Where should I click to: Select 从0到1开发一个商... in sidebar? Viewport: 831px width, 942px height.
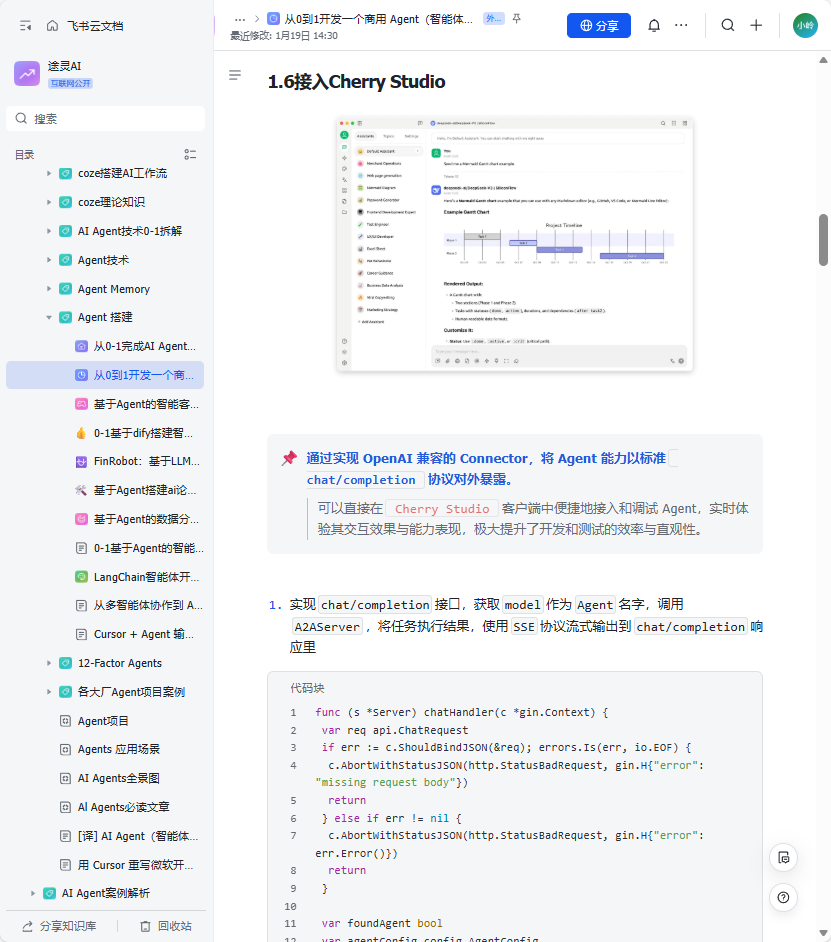point(105,375)
